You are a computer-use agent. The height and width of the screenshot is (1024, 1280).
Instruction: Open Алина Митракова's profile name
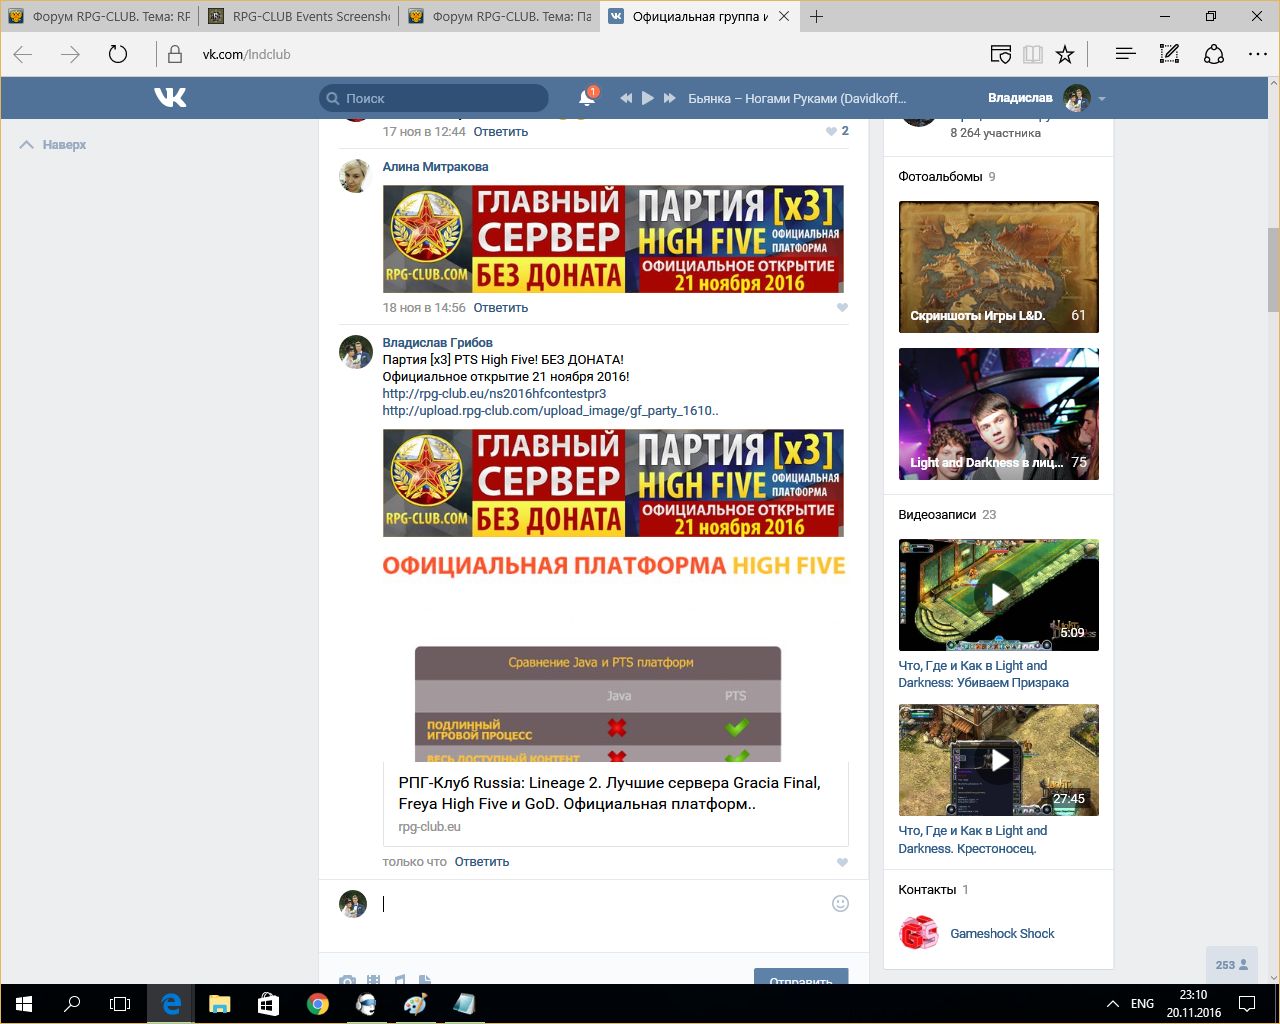(x=435, y=167)
